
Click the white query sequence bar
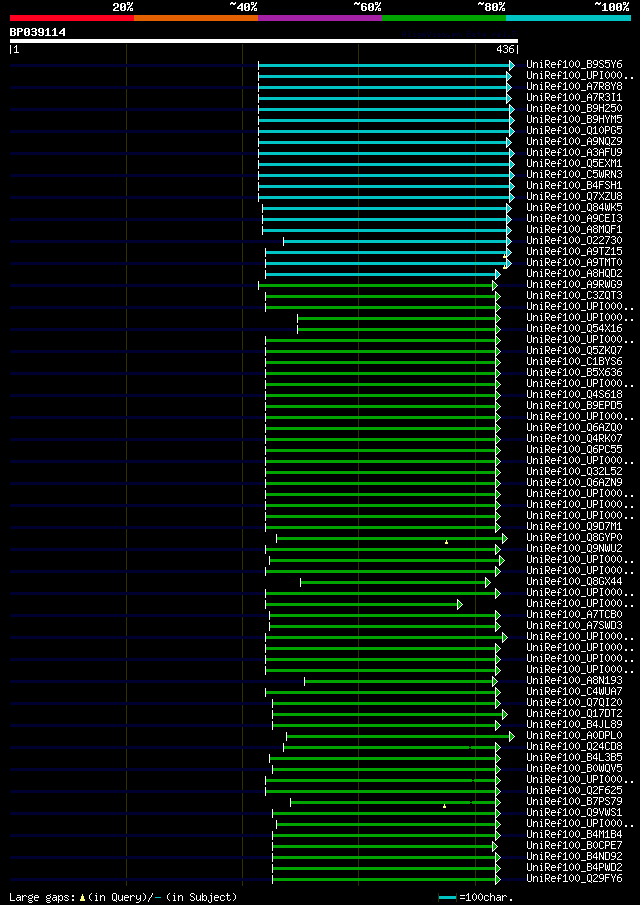pos(264,41)
